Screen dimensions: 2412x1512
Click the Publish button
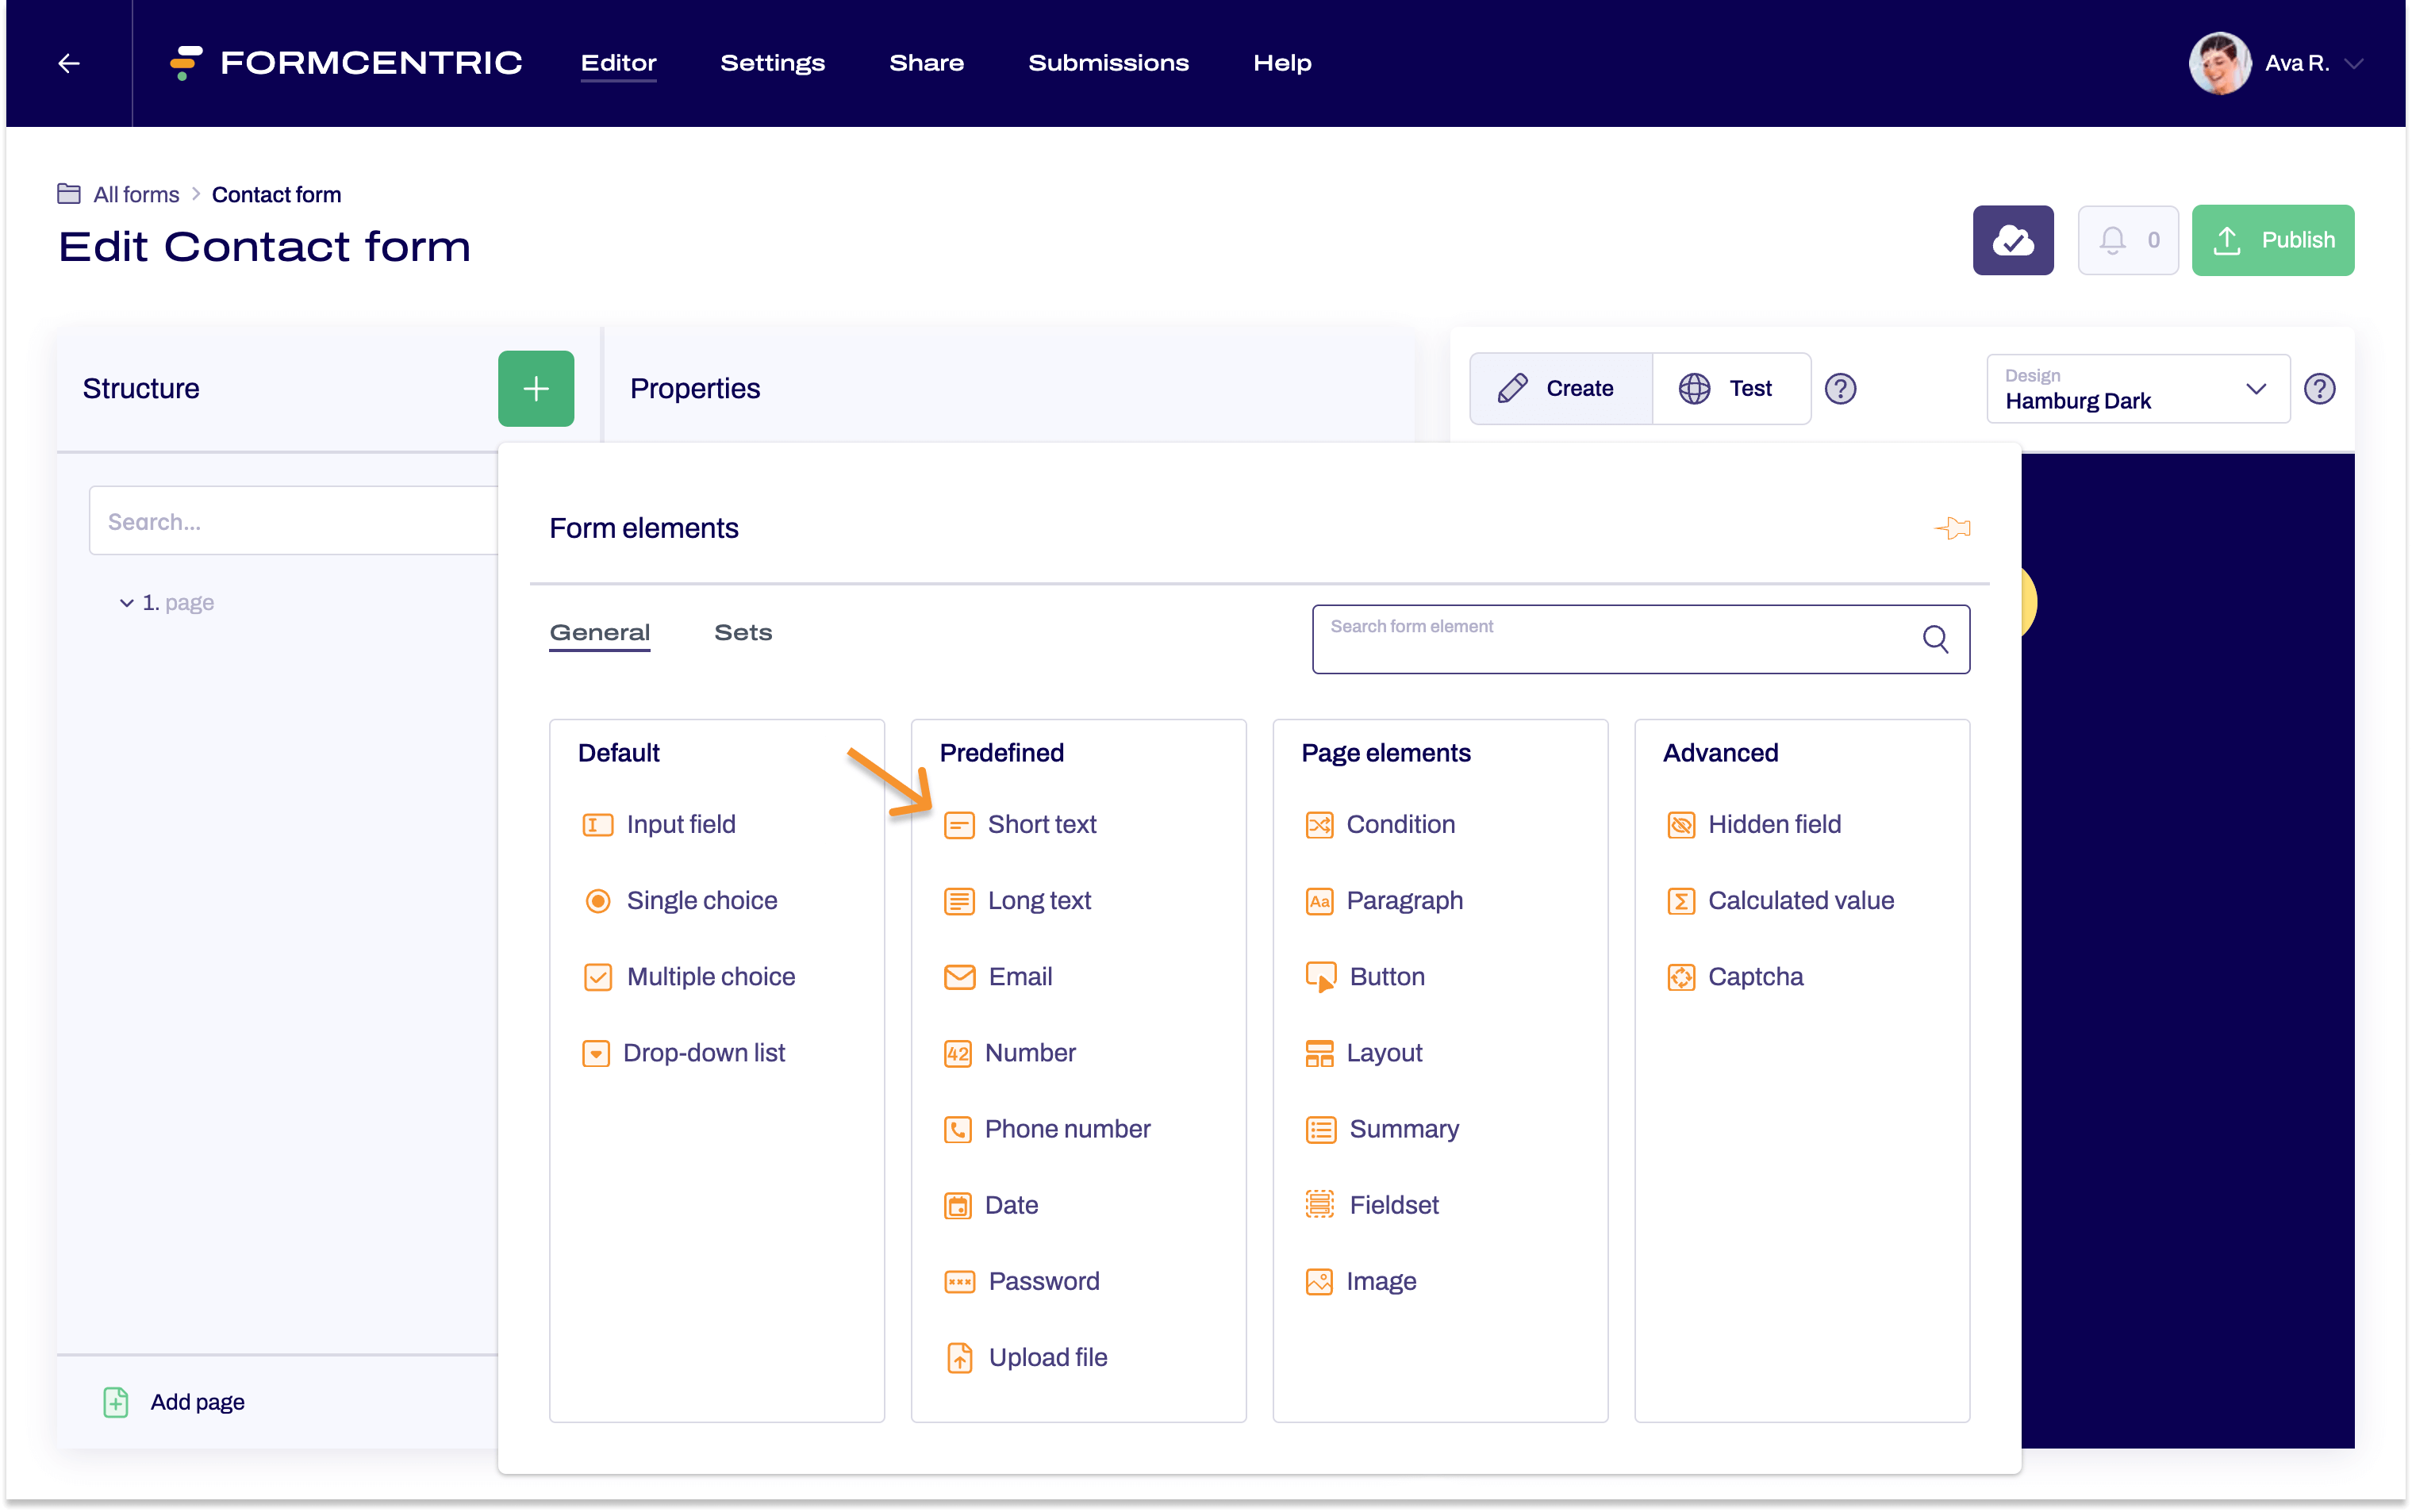point(2272,240)
